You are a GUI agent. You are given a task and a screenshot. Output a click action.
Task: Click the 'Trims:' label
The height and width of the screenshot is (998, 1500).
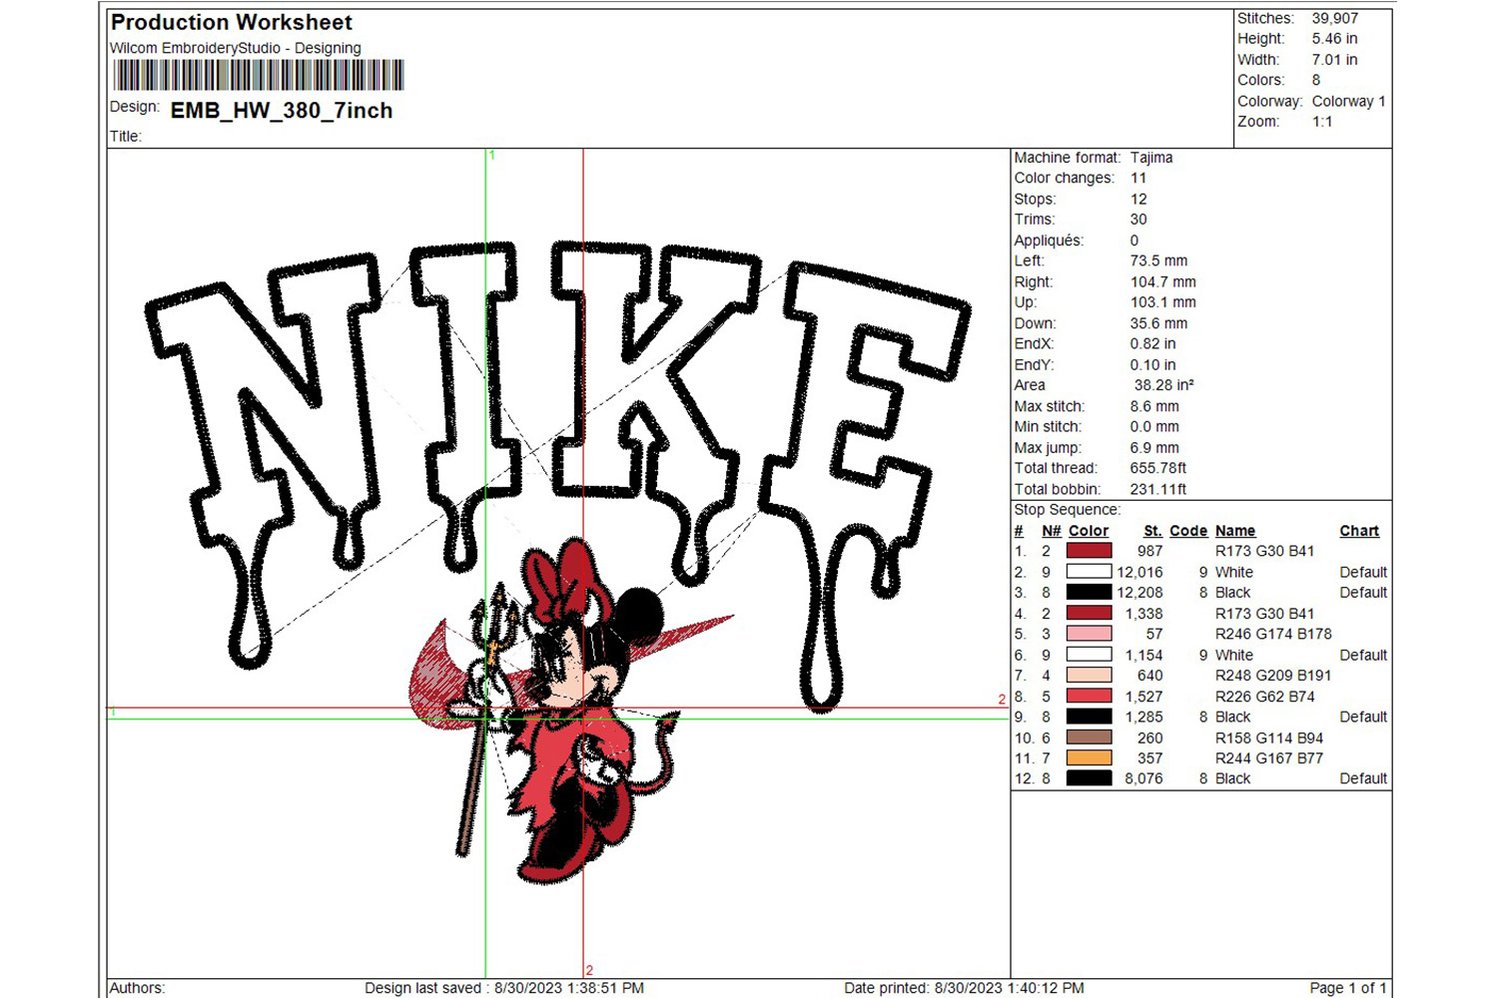click(1035, 219)
